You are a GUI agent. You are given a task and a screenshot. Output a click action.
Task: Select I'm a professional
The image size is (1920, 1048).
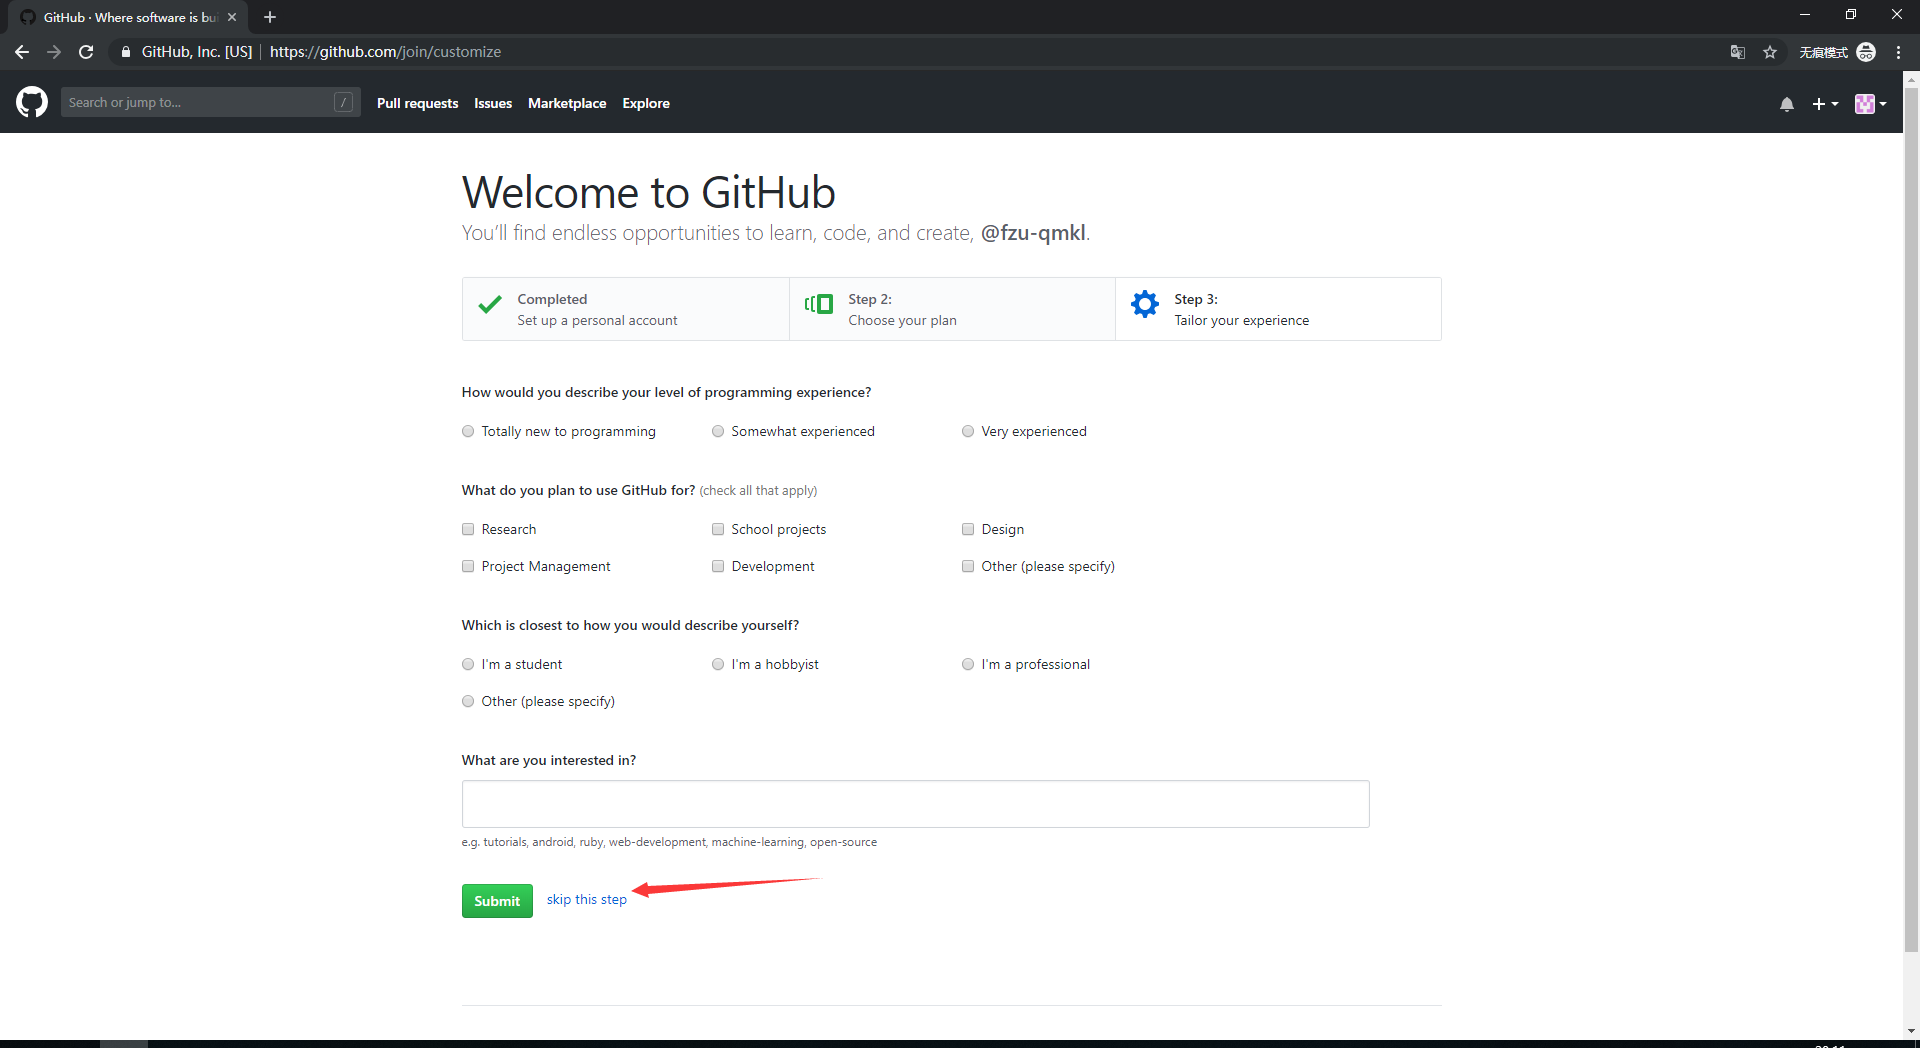coord(968,664)
